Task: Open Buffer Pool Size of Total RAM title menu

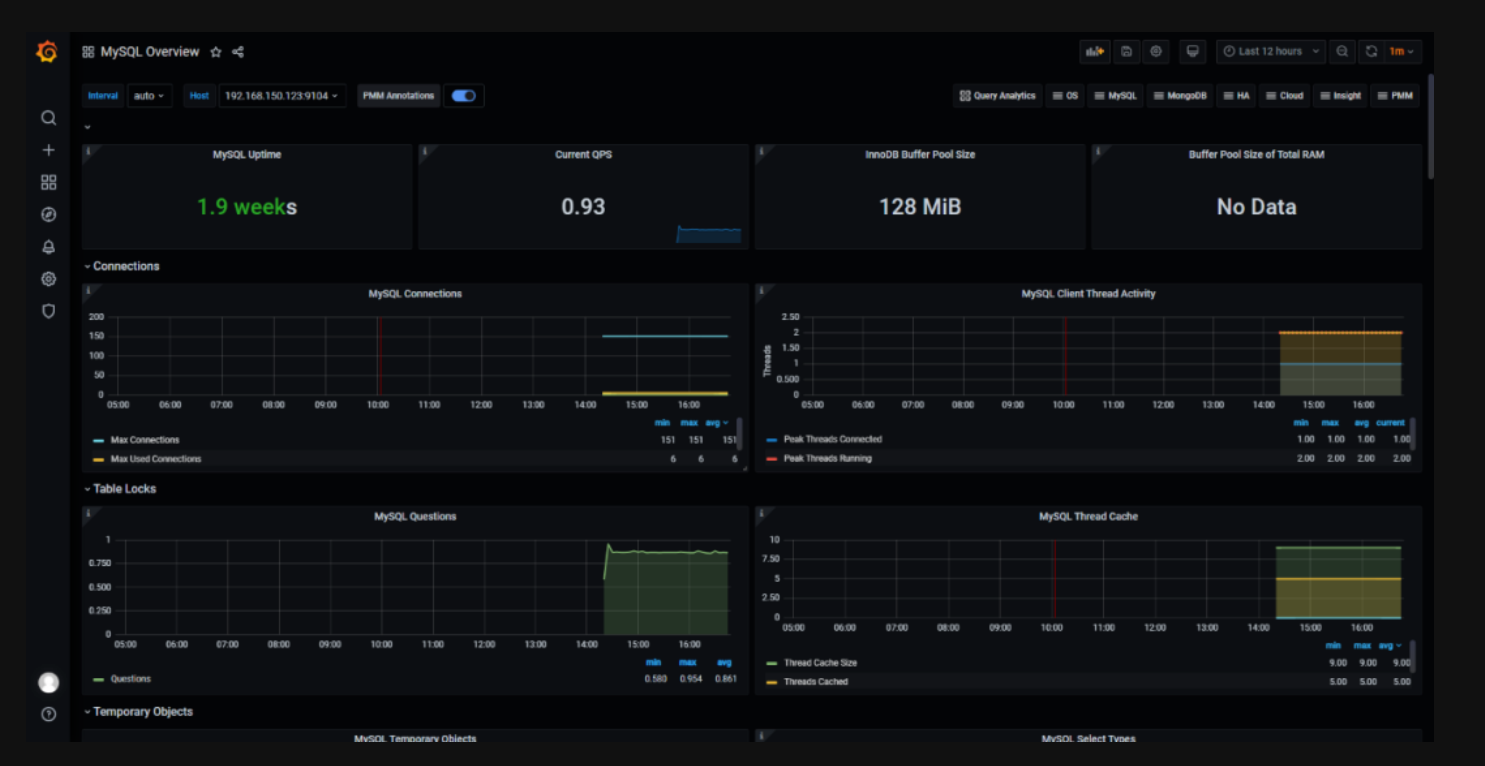Action: 1256,155
